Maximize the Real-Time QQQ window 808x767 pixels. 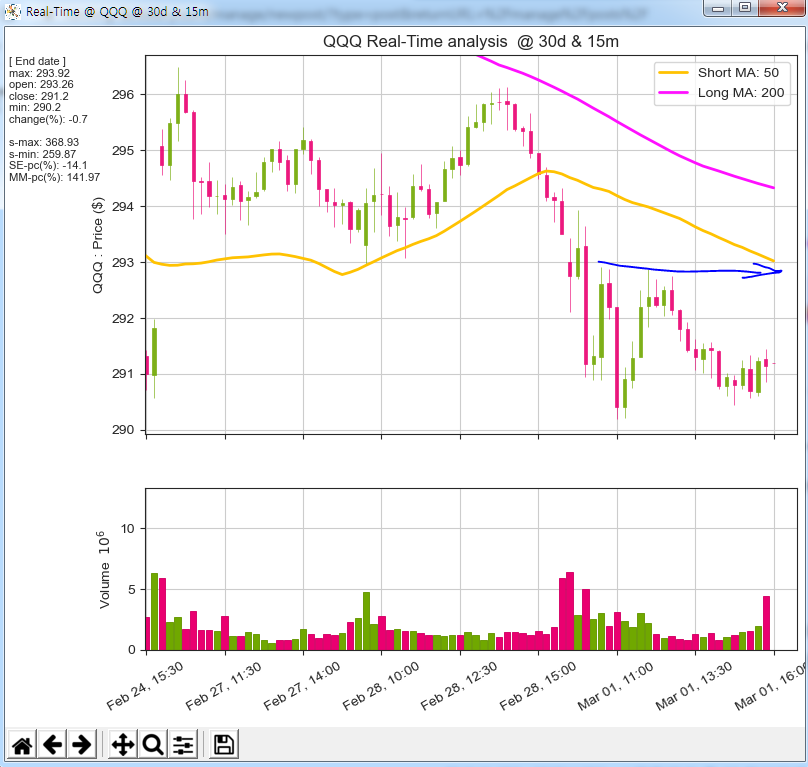[x=745, y=8]
